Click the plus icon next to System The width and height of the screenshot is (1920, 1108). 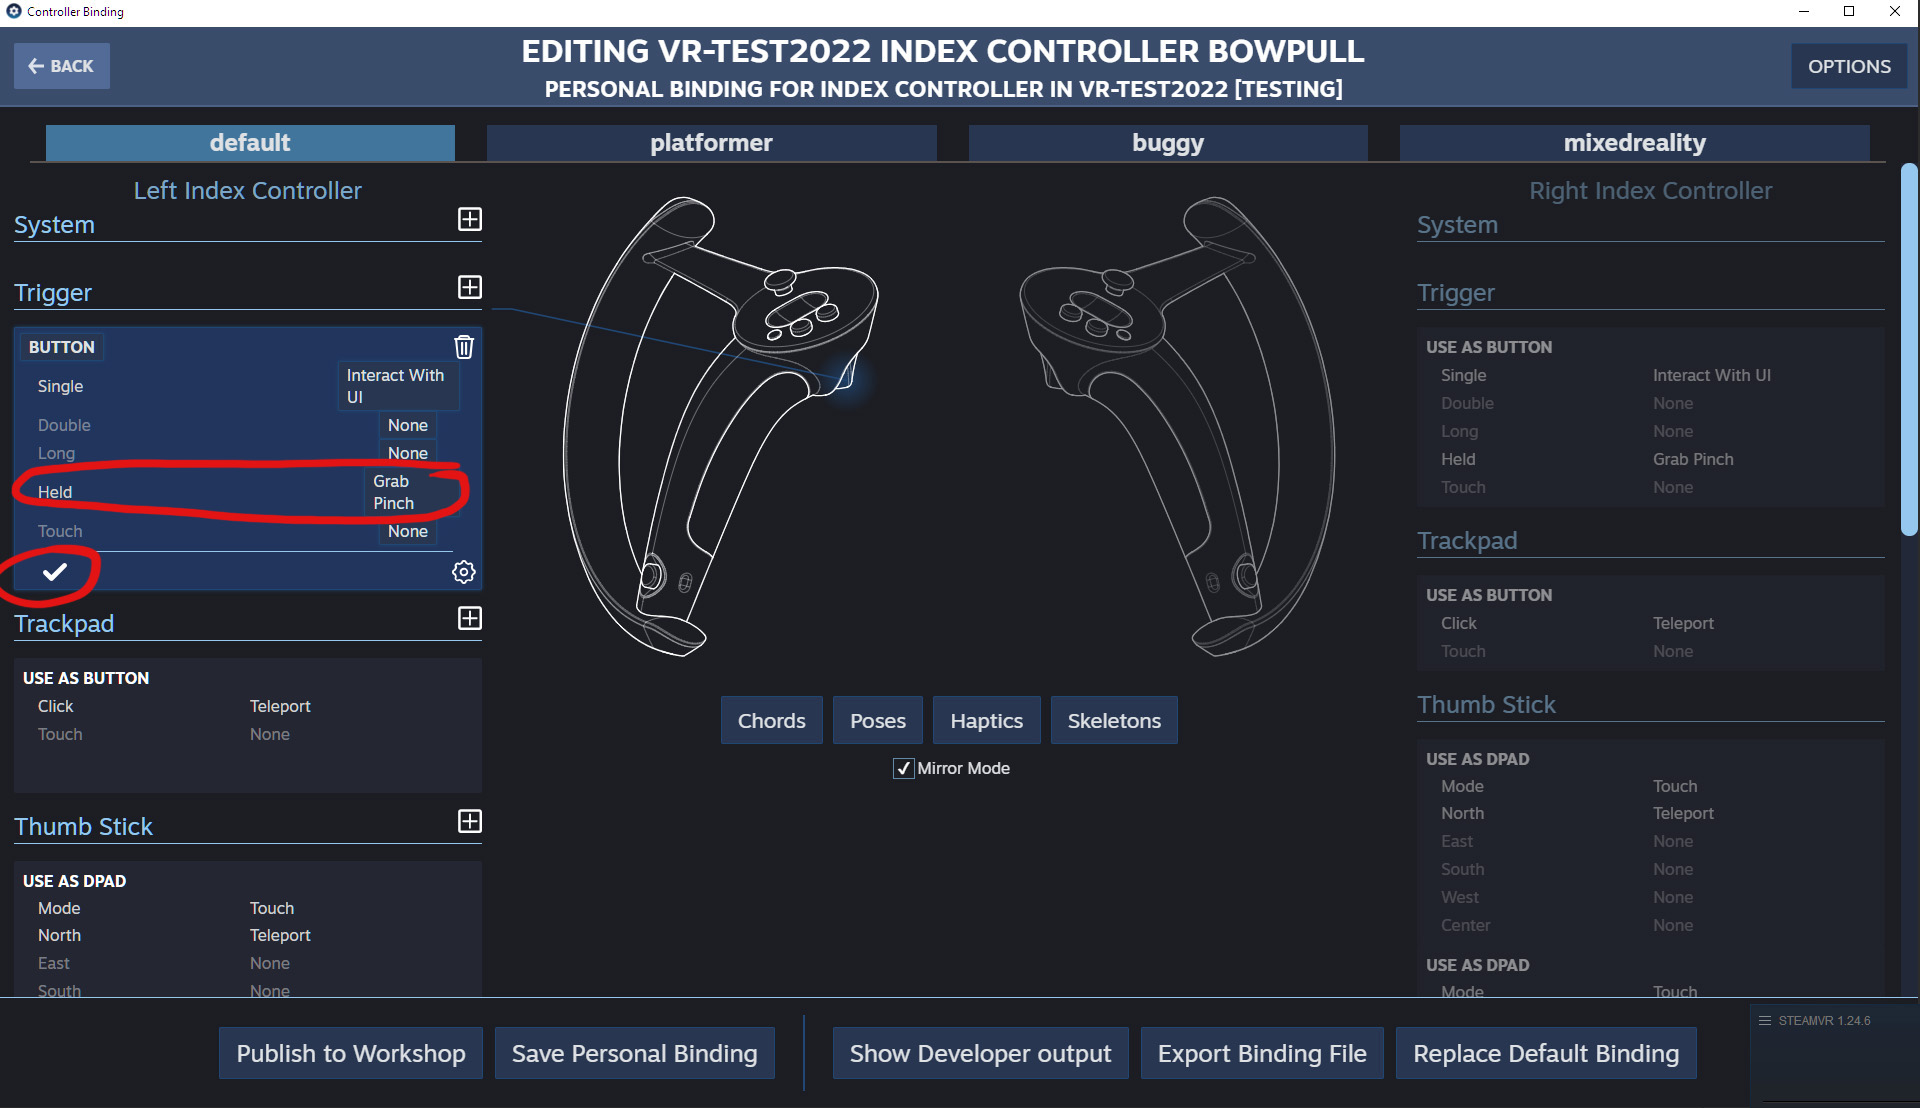click(x=469, y=219)
